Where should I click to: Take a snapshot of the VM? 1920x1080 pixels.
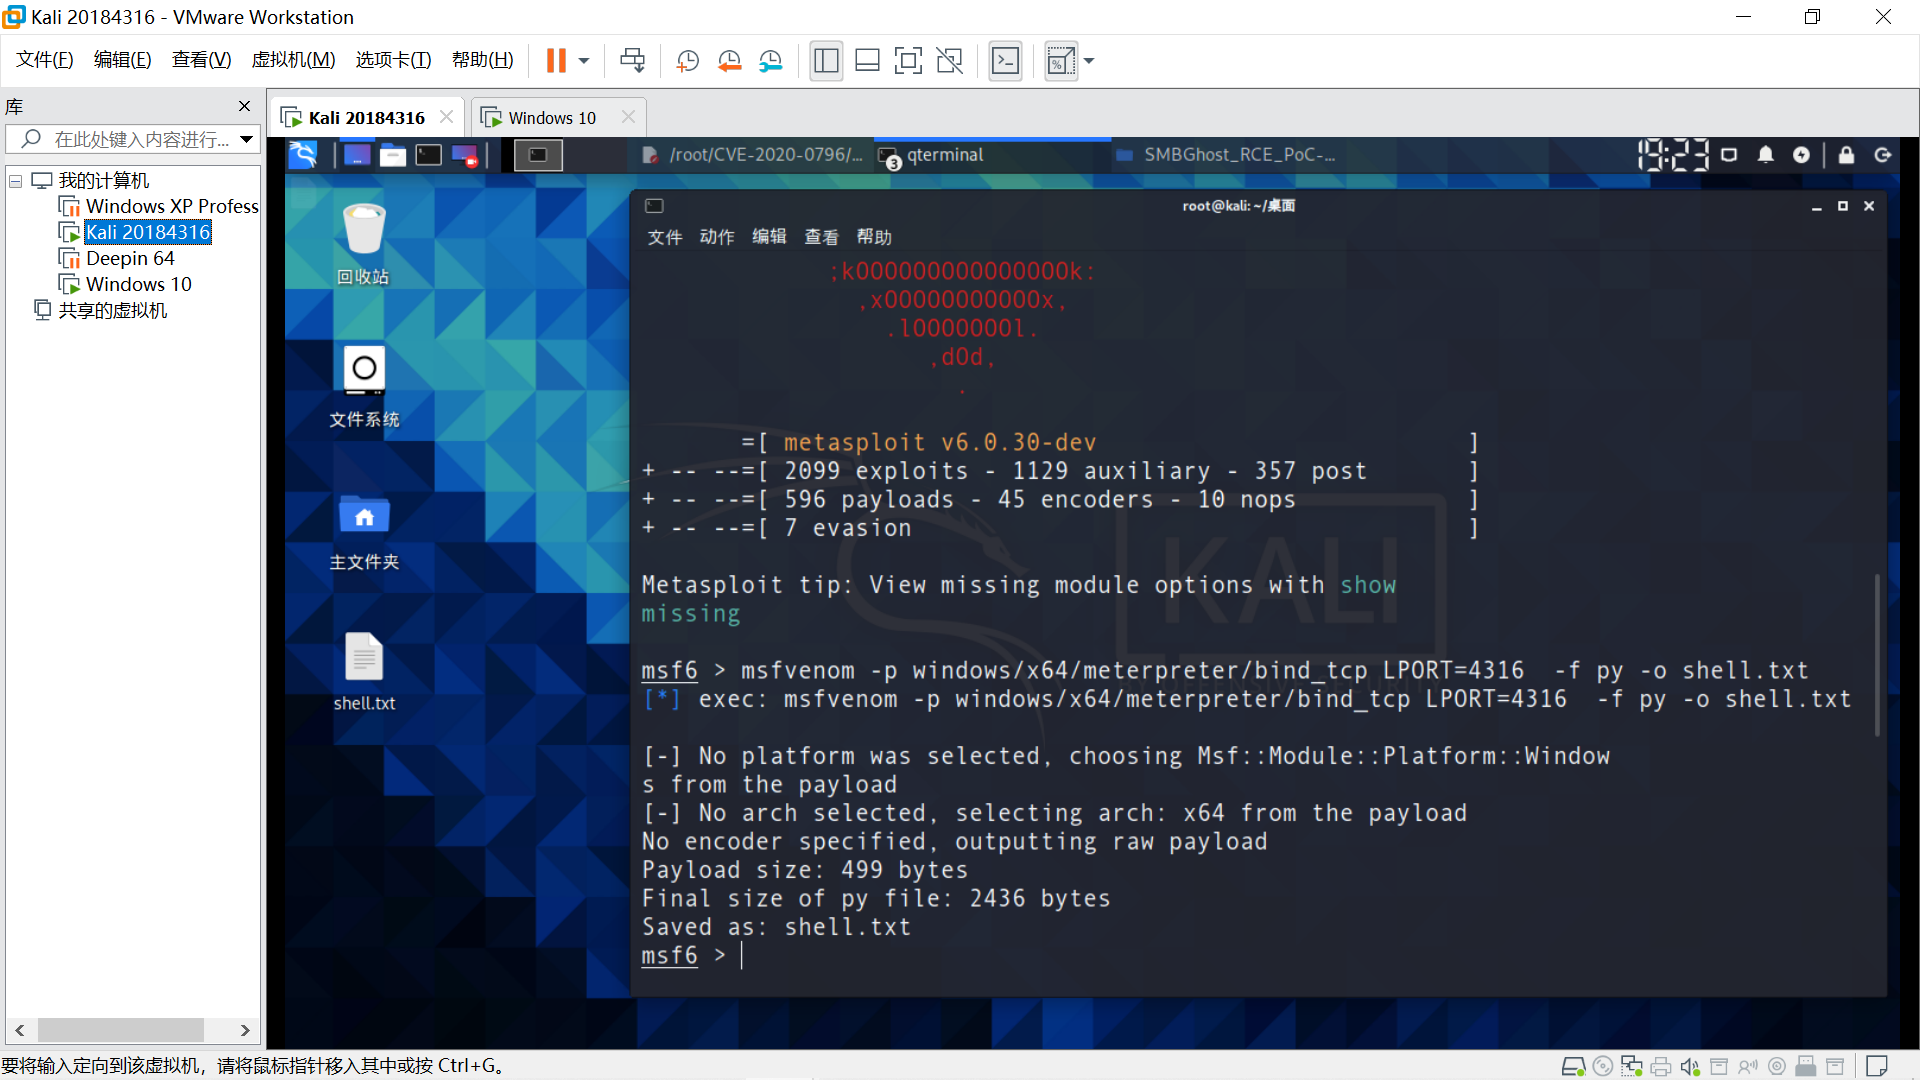click(687, 61)
